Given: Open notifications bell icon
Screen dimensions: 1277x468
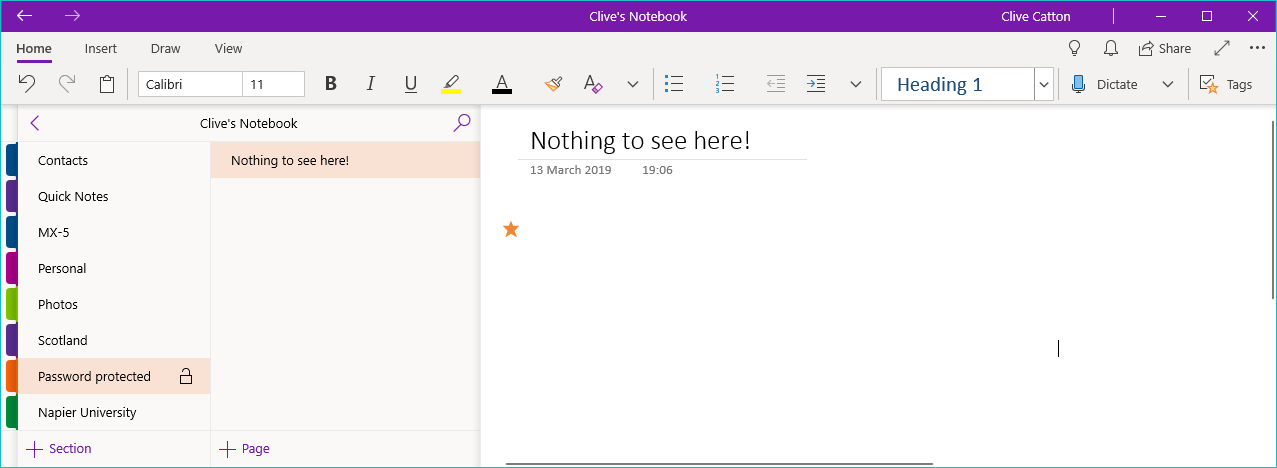Looking at the screenshot, I should [x=1110, y=48].
